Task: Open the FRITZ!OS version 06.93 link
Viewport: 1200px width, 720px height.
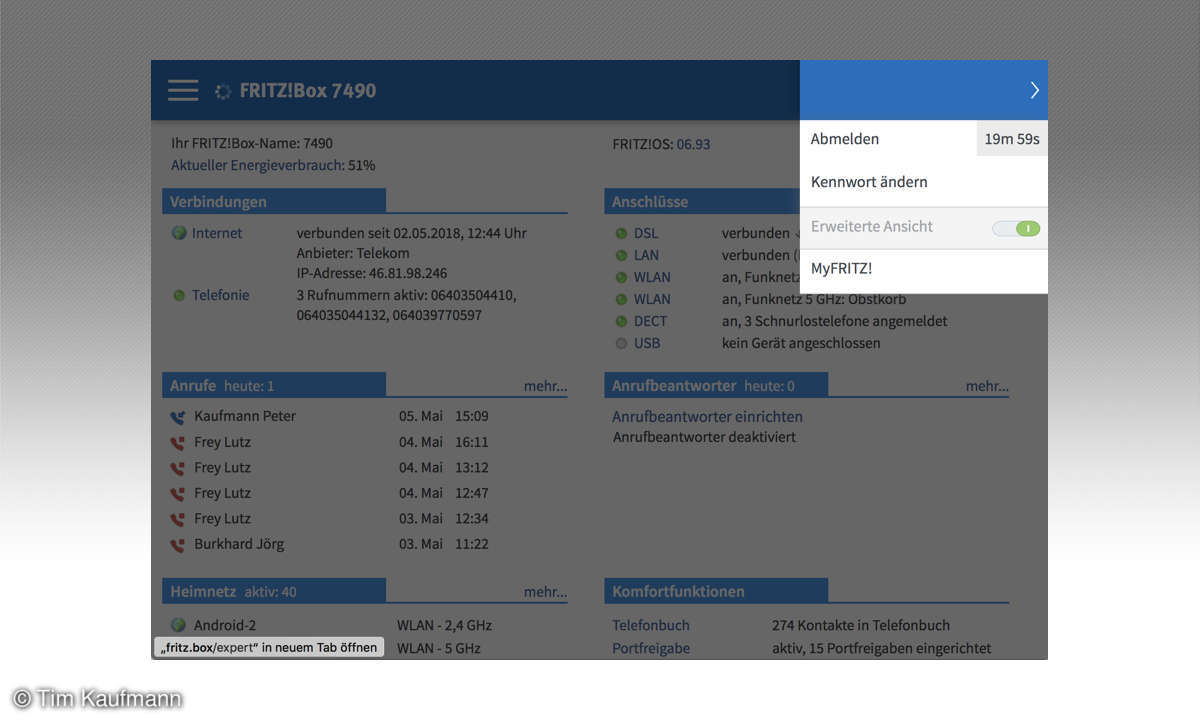Action: (693, 144)
